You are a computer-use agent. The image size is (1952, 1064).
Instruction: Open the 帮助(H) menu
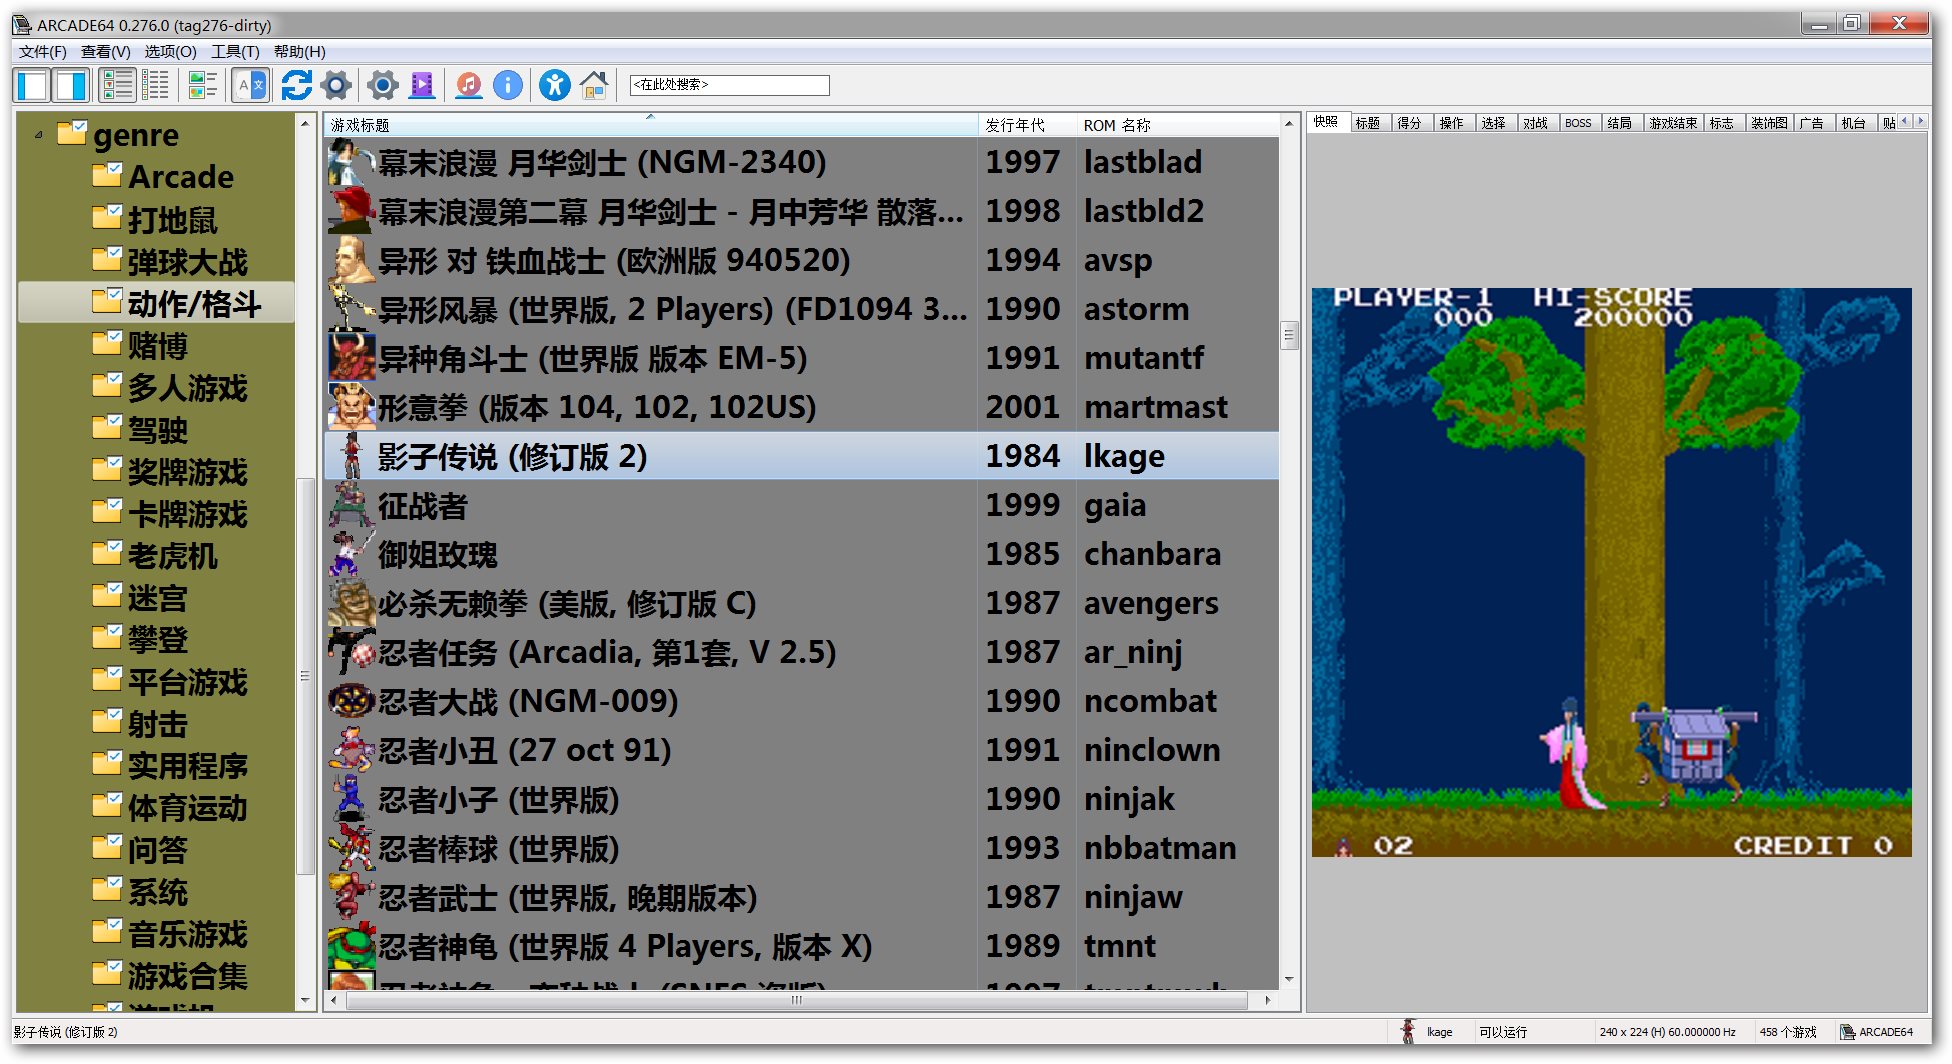299,52
